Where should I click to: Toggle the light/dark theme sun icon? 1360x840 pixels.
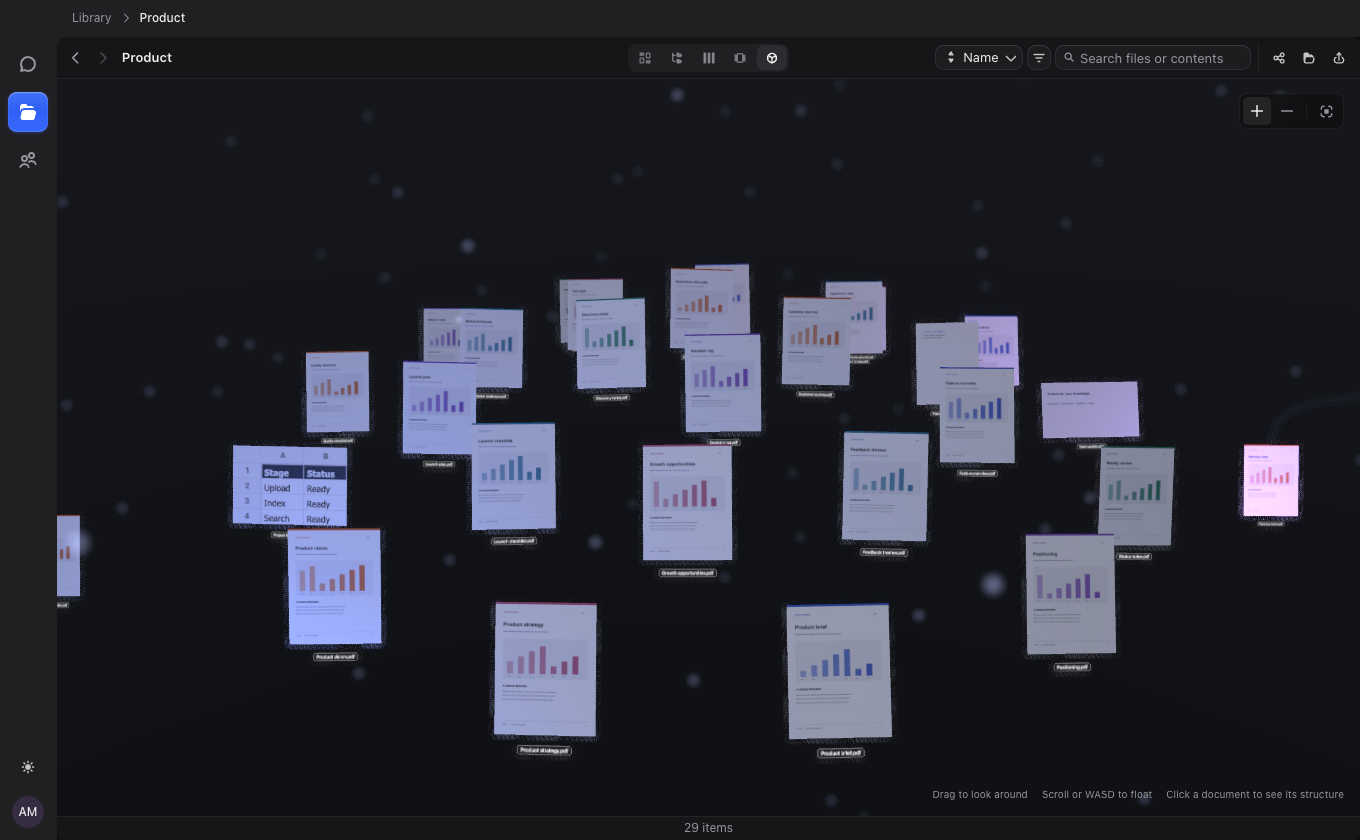tap(28, 767)
